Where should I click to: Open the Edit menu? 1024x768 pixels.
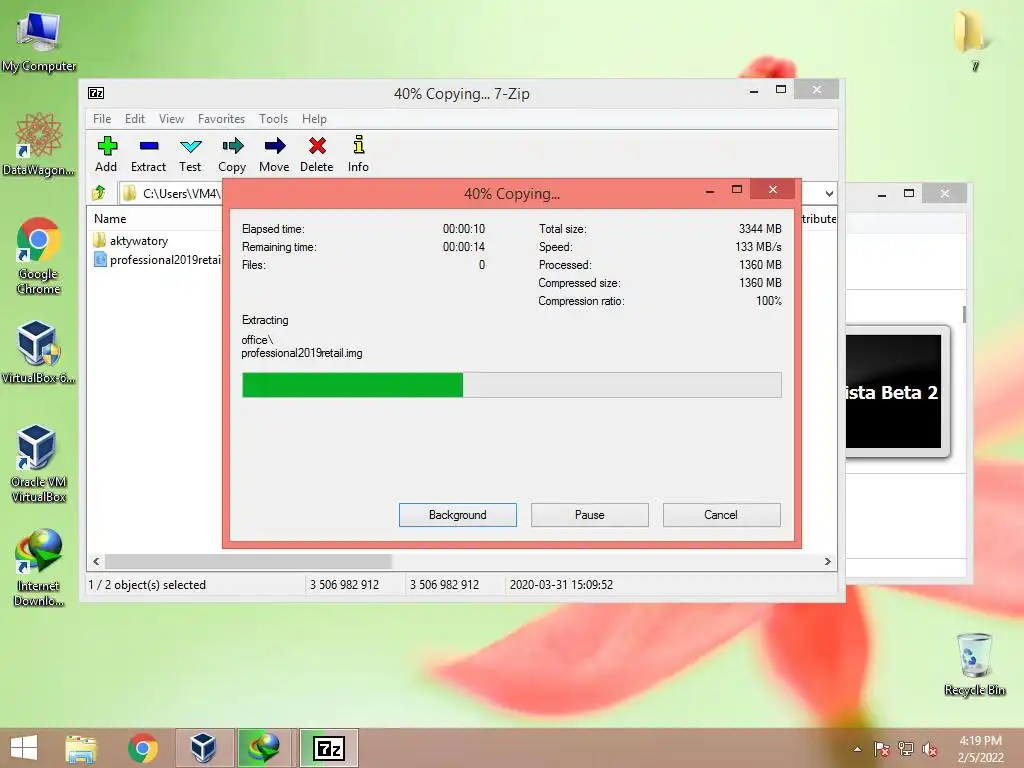135,119
